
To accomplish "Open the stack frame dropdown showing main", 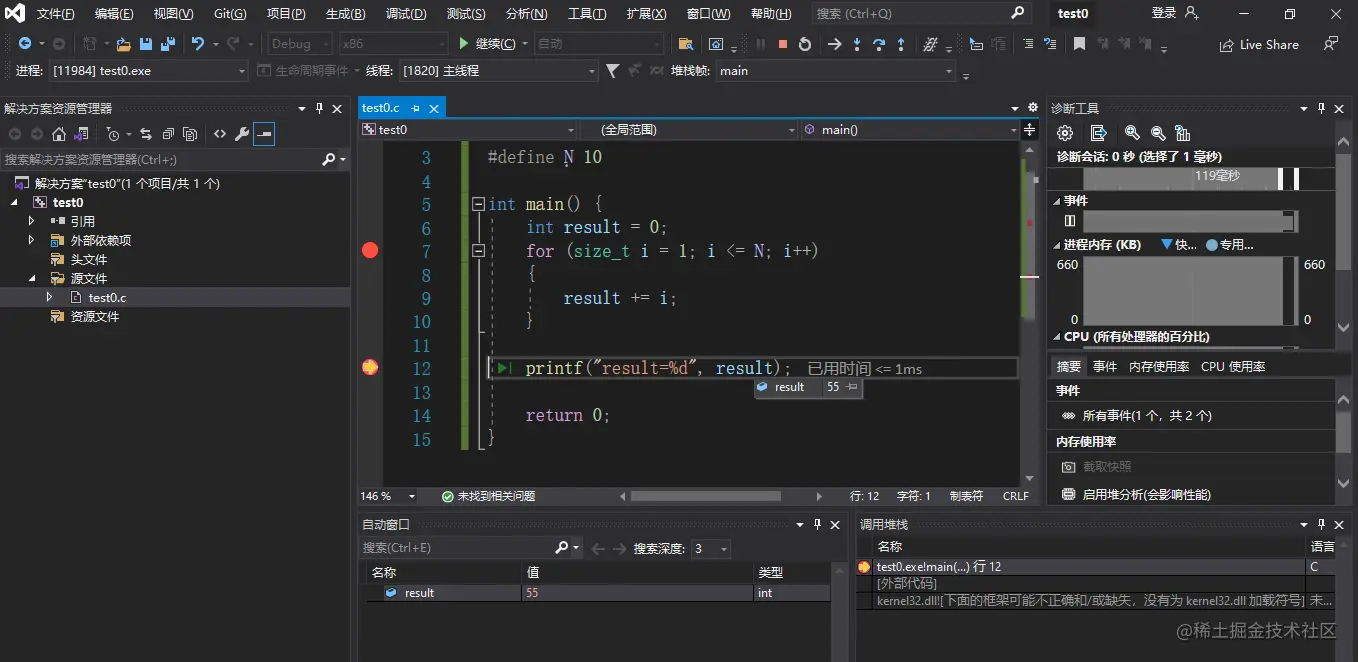I will click(836, 71).
